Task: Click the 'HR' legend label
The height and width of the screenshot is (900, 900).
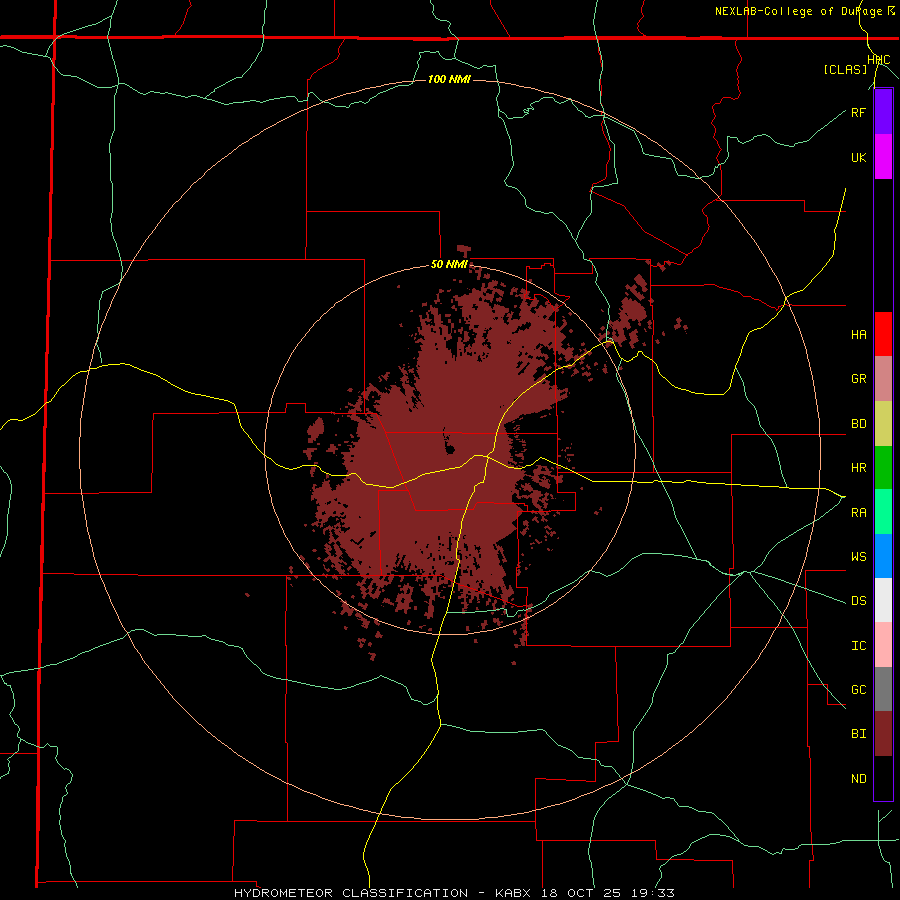Action: pos(858,468)
